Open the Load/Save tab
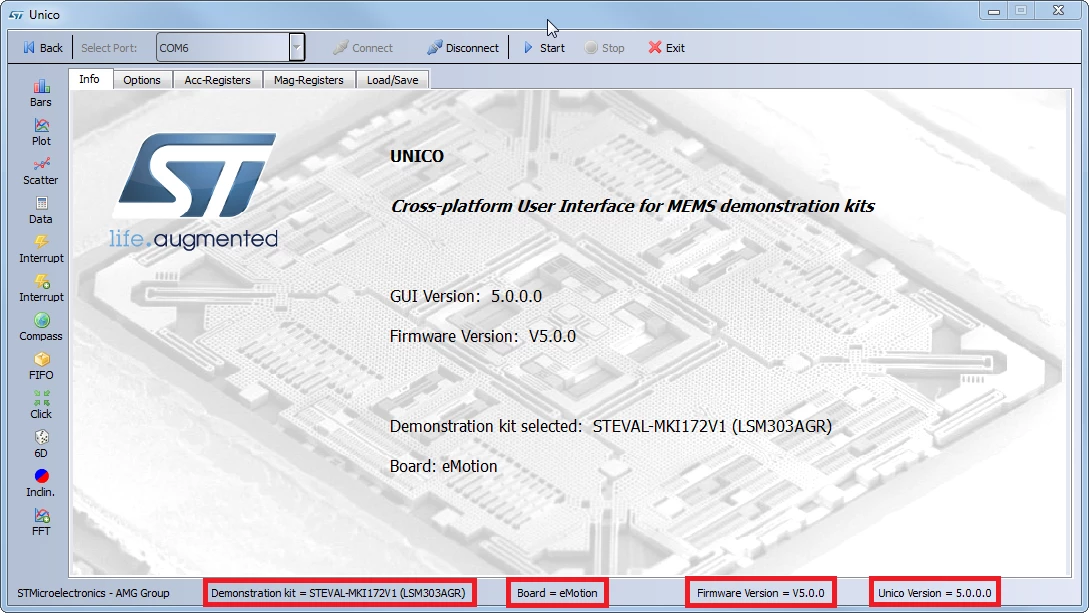Screen dimensions: 1089x613 pyautogui.click(x=392, y=80)
